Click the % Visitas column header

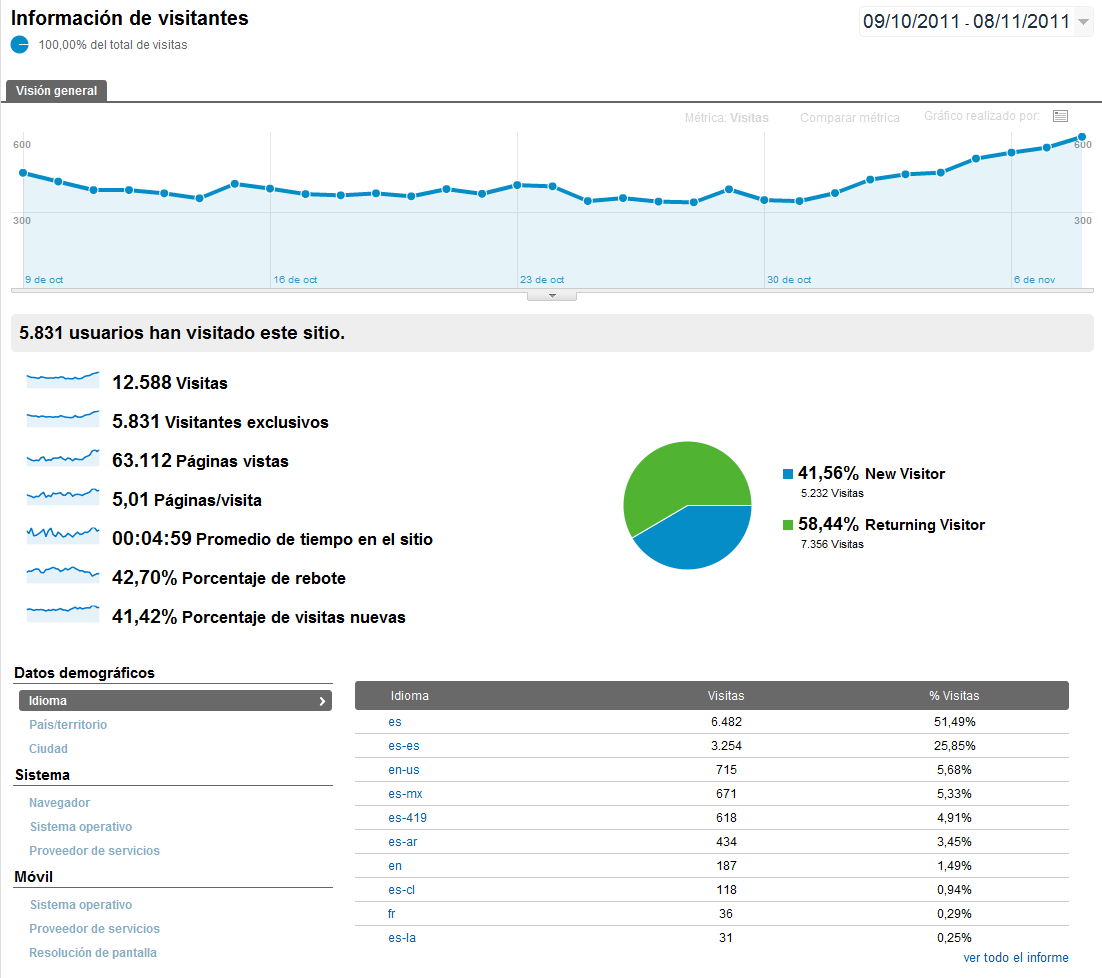pyautogui.click(x=954, y=696)
